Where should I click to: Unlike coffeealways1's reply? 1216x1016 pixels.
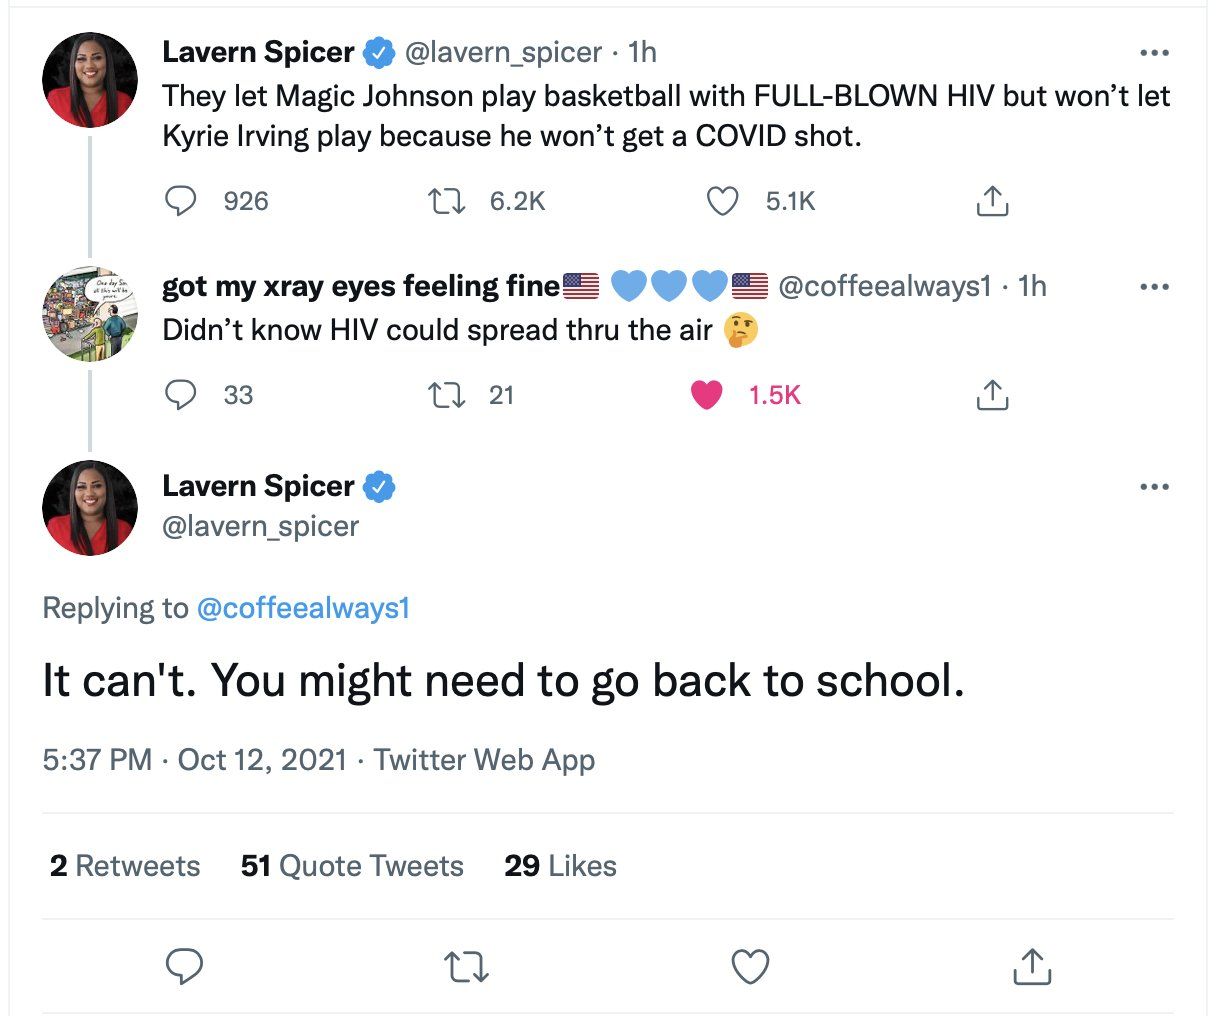click(x=707, y=394)
